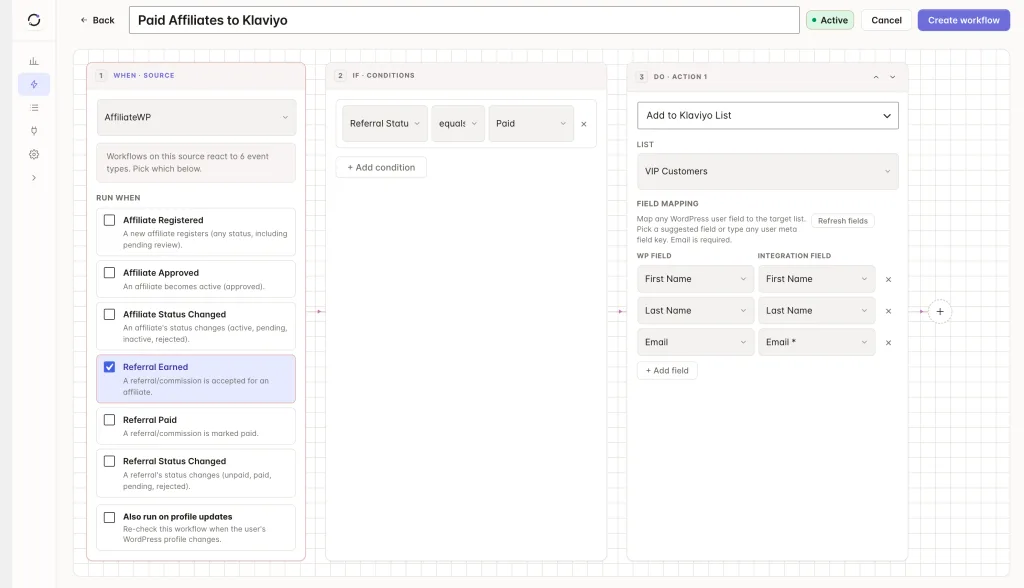Click the Create workflow button

click(963, 20)
